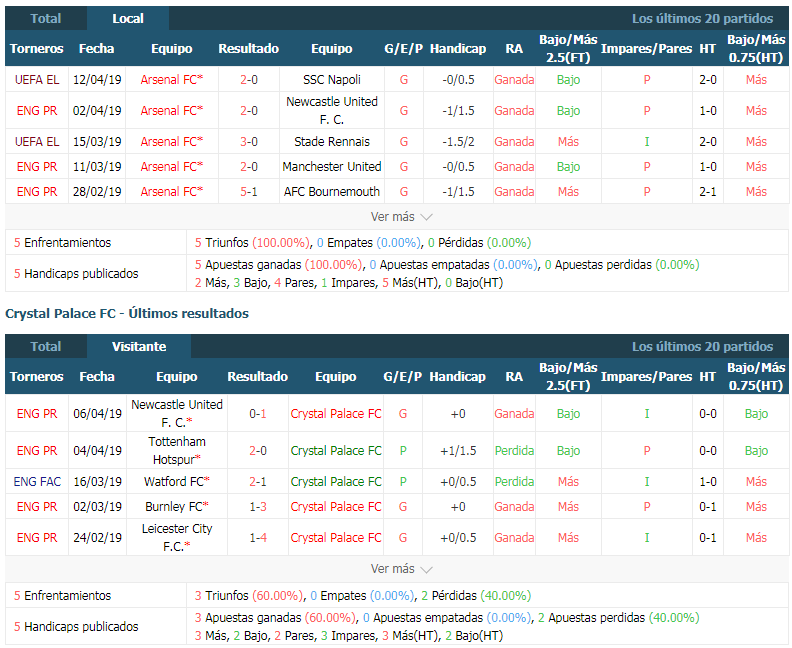Click Handicap header in Crystal Palace table
Image resolution: width=792 pixels, height=648 pixels.
pos(458,376)
